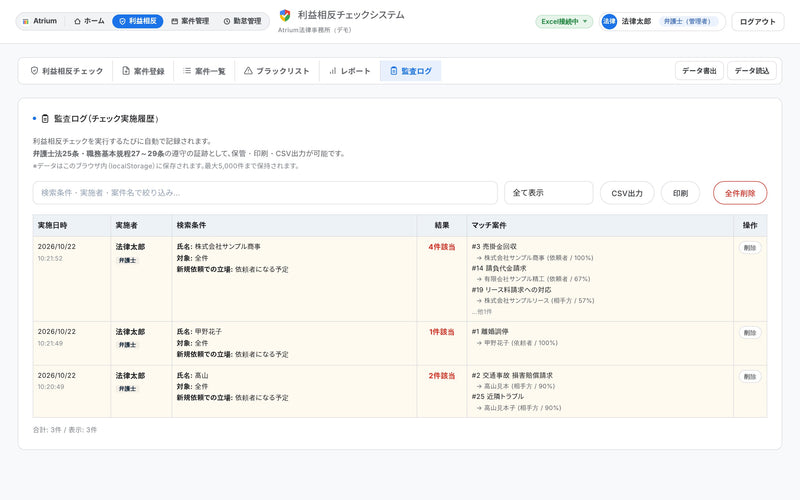Image resolution: width=800 pixels, height=500 pixels.
Task: Click matched case #25 近隣トラブル
Action: [497, 396]
